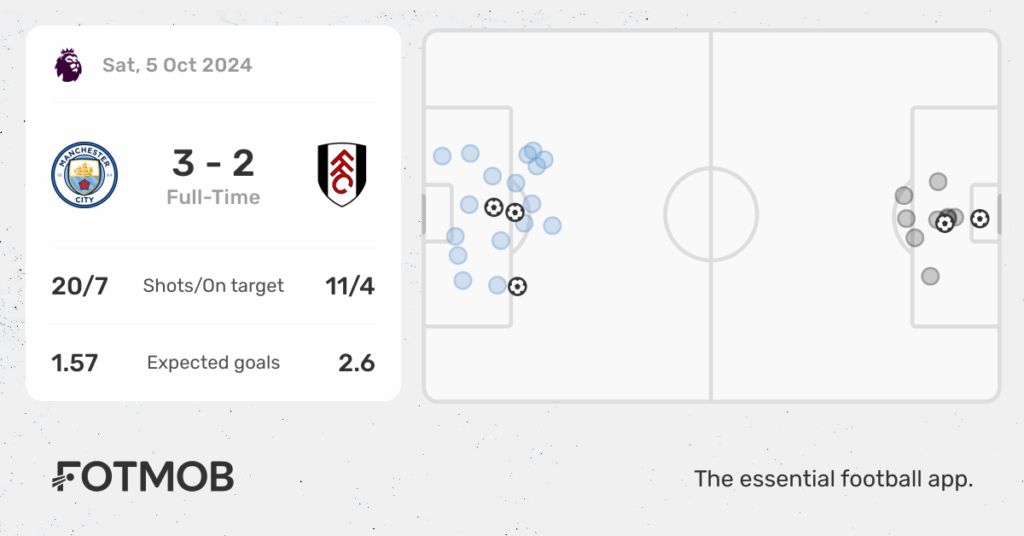Viewport: 1024px width, 536px height.
Task: Select the Fulham club crest
Action: (342, 175)
